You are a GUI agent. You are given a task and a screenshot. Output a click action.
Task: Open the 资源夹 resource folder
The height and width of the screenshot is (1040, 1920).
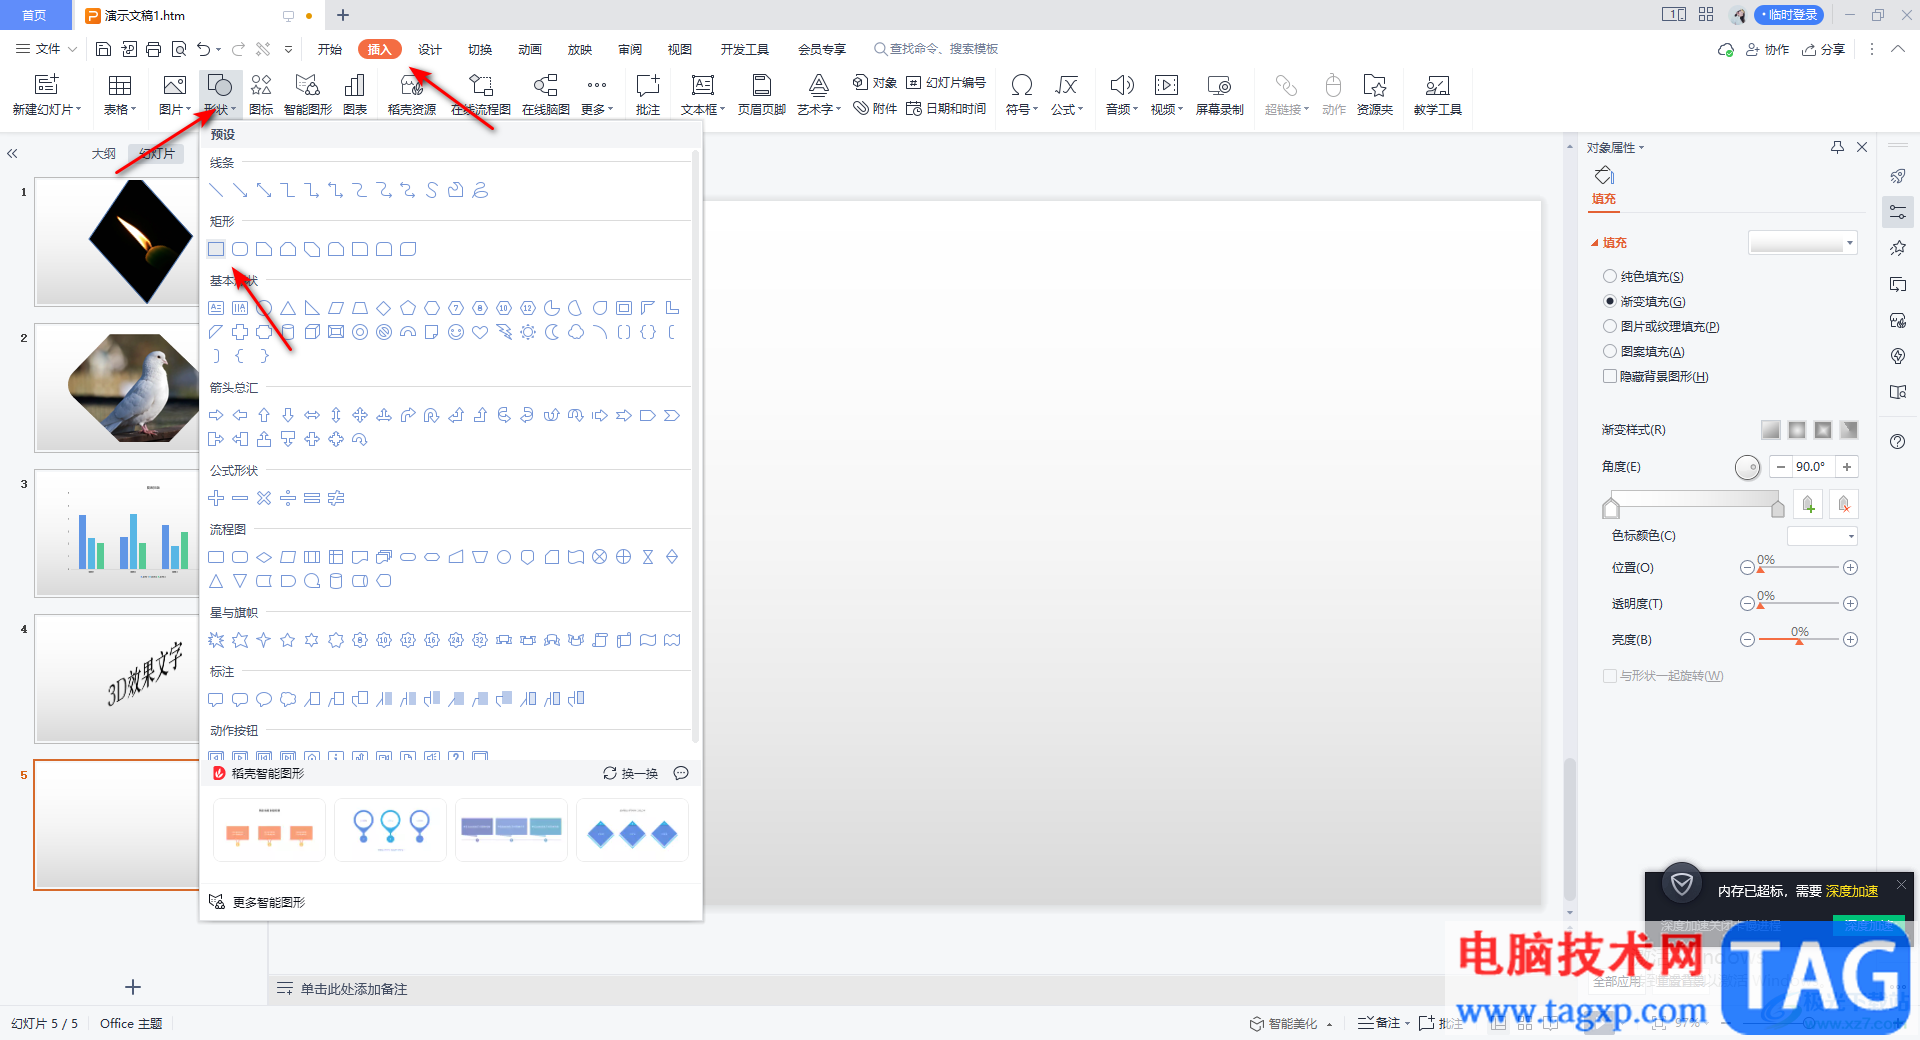coord(1375,94)
